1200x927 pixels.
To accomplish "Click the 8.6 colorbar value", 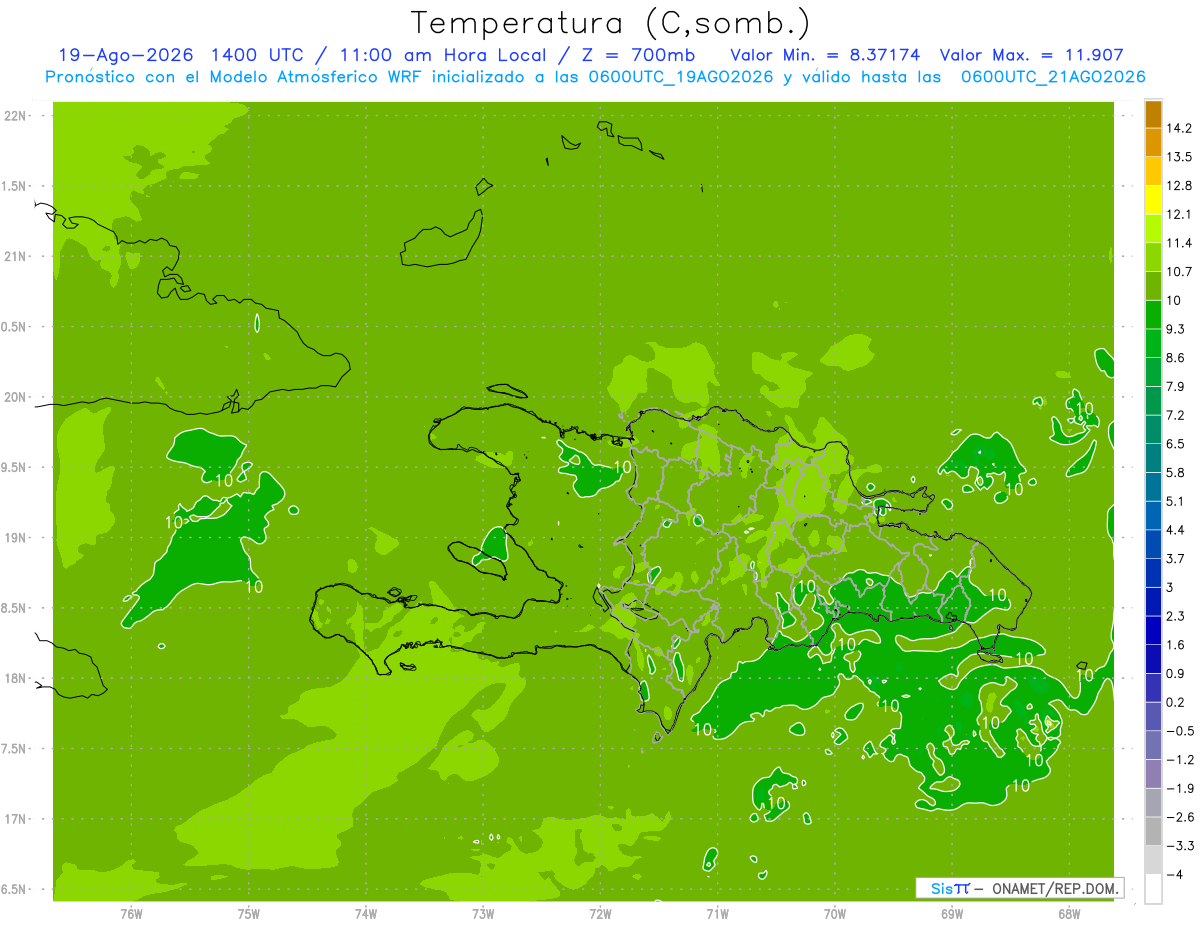I will pyautogui.click(x=1176, y=358).
